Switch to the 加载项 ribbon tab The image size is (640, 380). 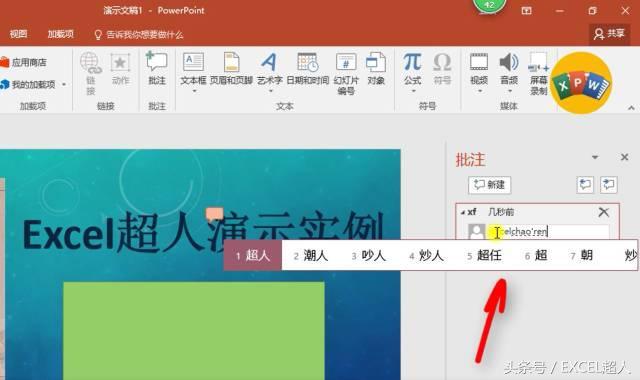[60, 34]
